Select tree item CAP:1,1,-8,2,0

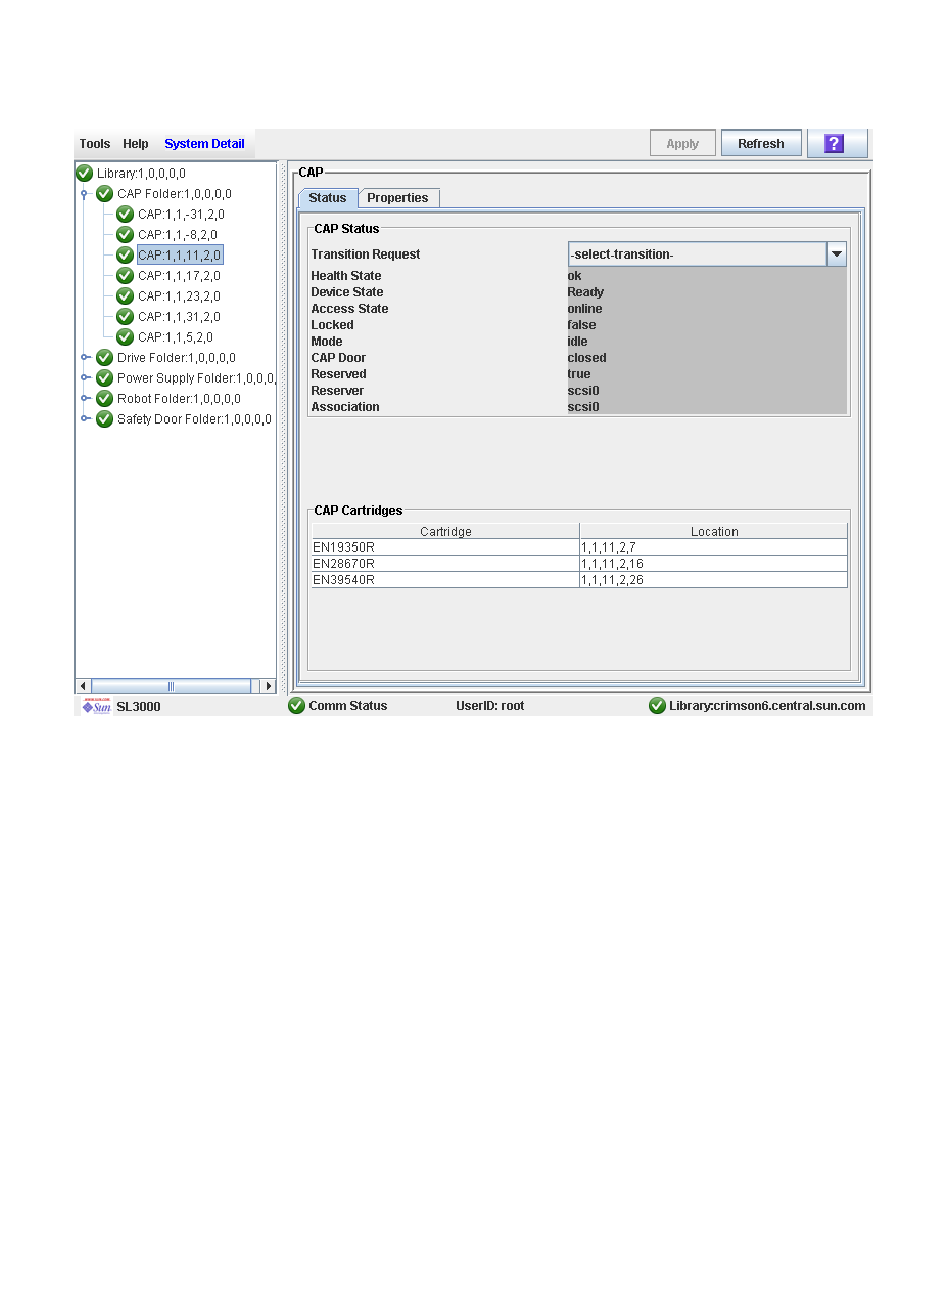[178, 235]
